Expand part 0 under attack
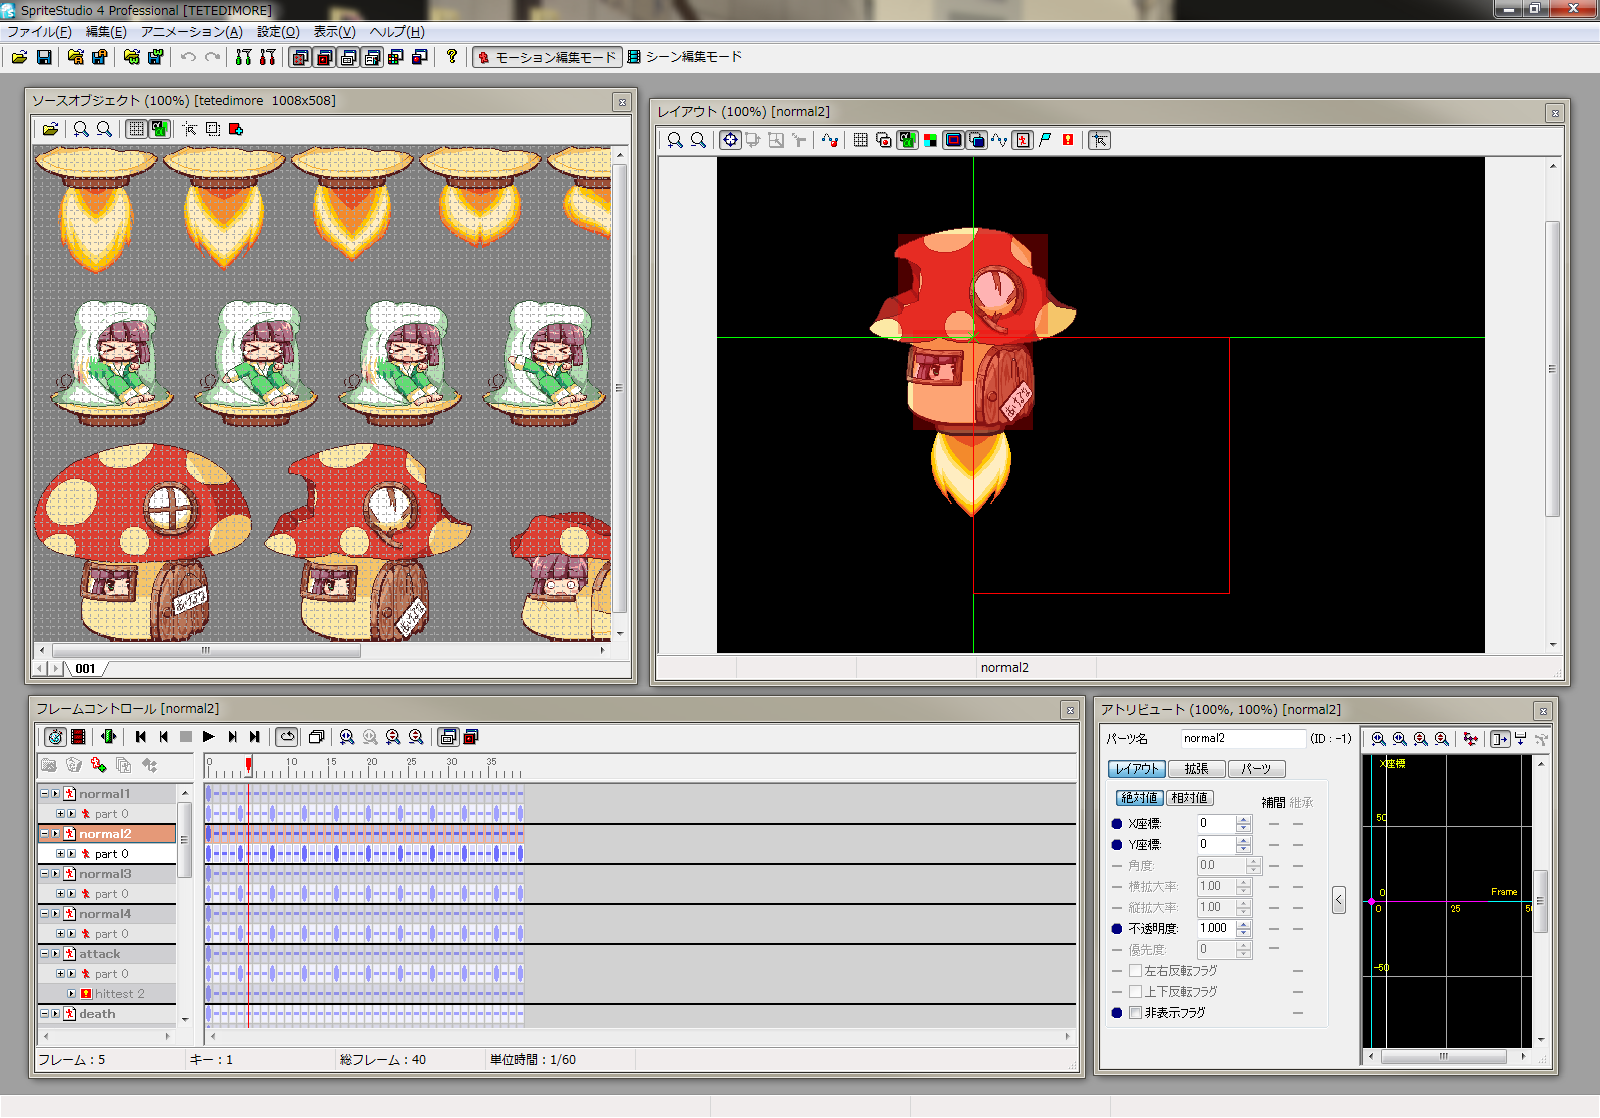This screenshot has width=1600, height=1118. pos(60,974)
